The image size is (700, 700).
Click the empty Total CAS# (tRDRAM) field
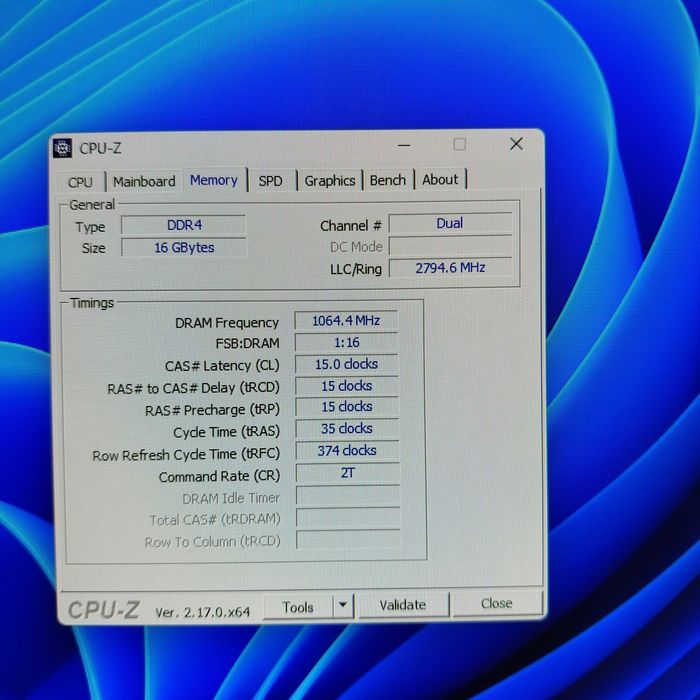[348, 518]
